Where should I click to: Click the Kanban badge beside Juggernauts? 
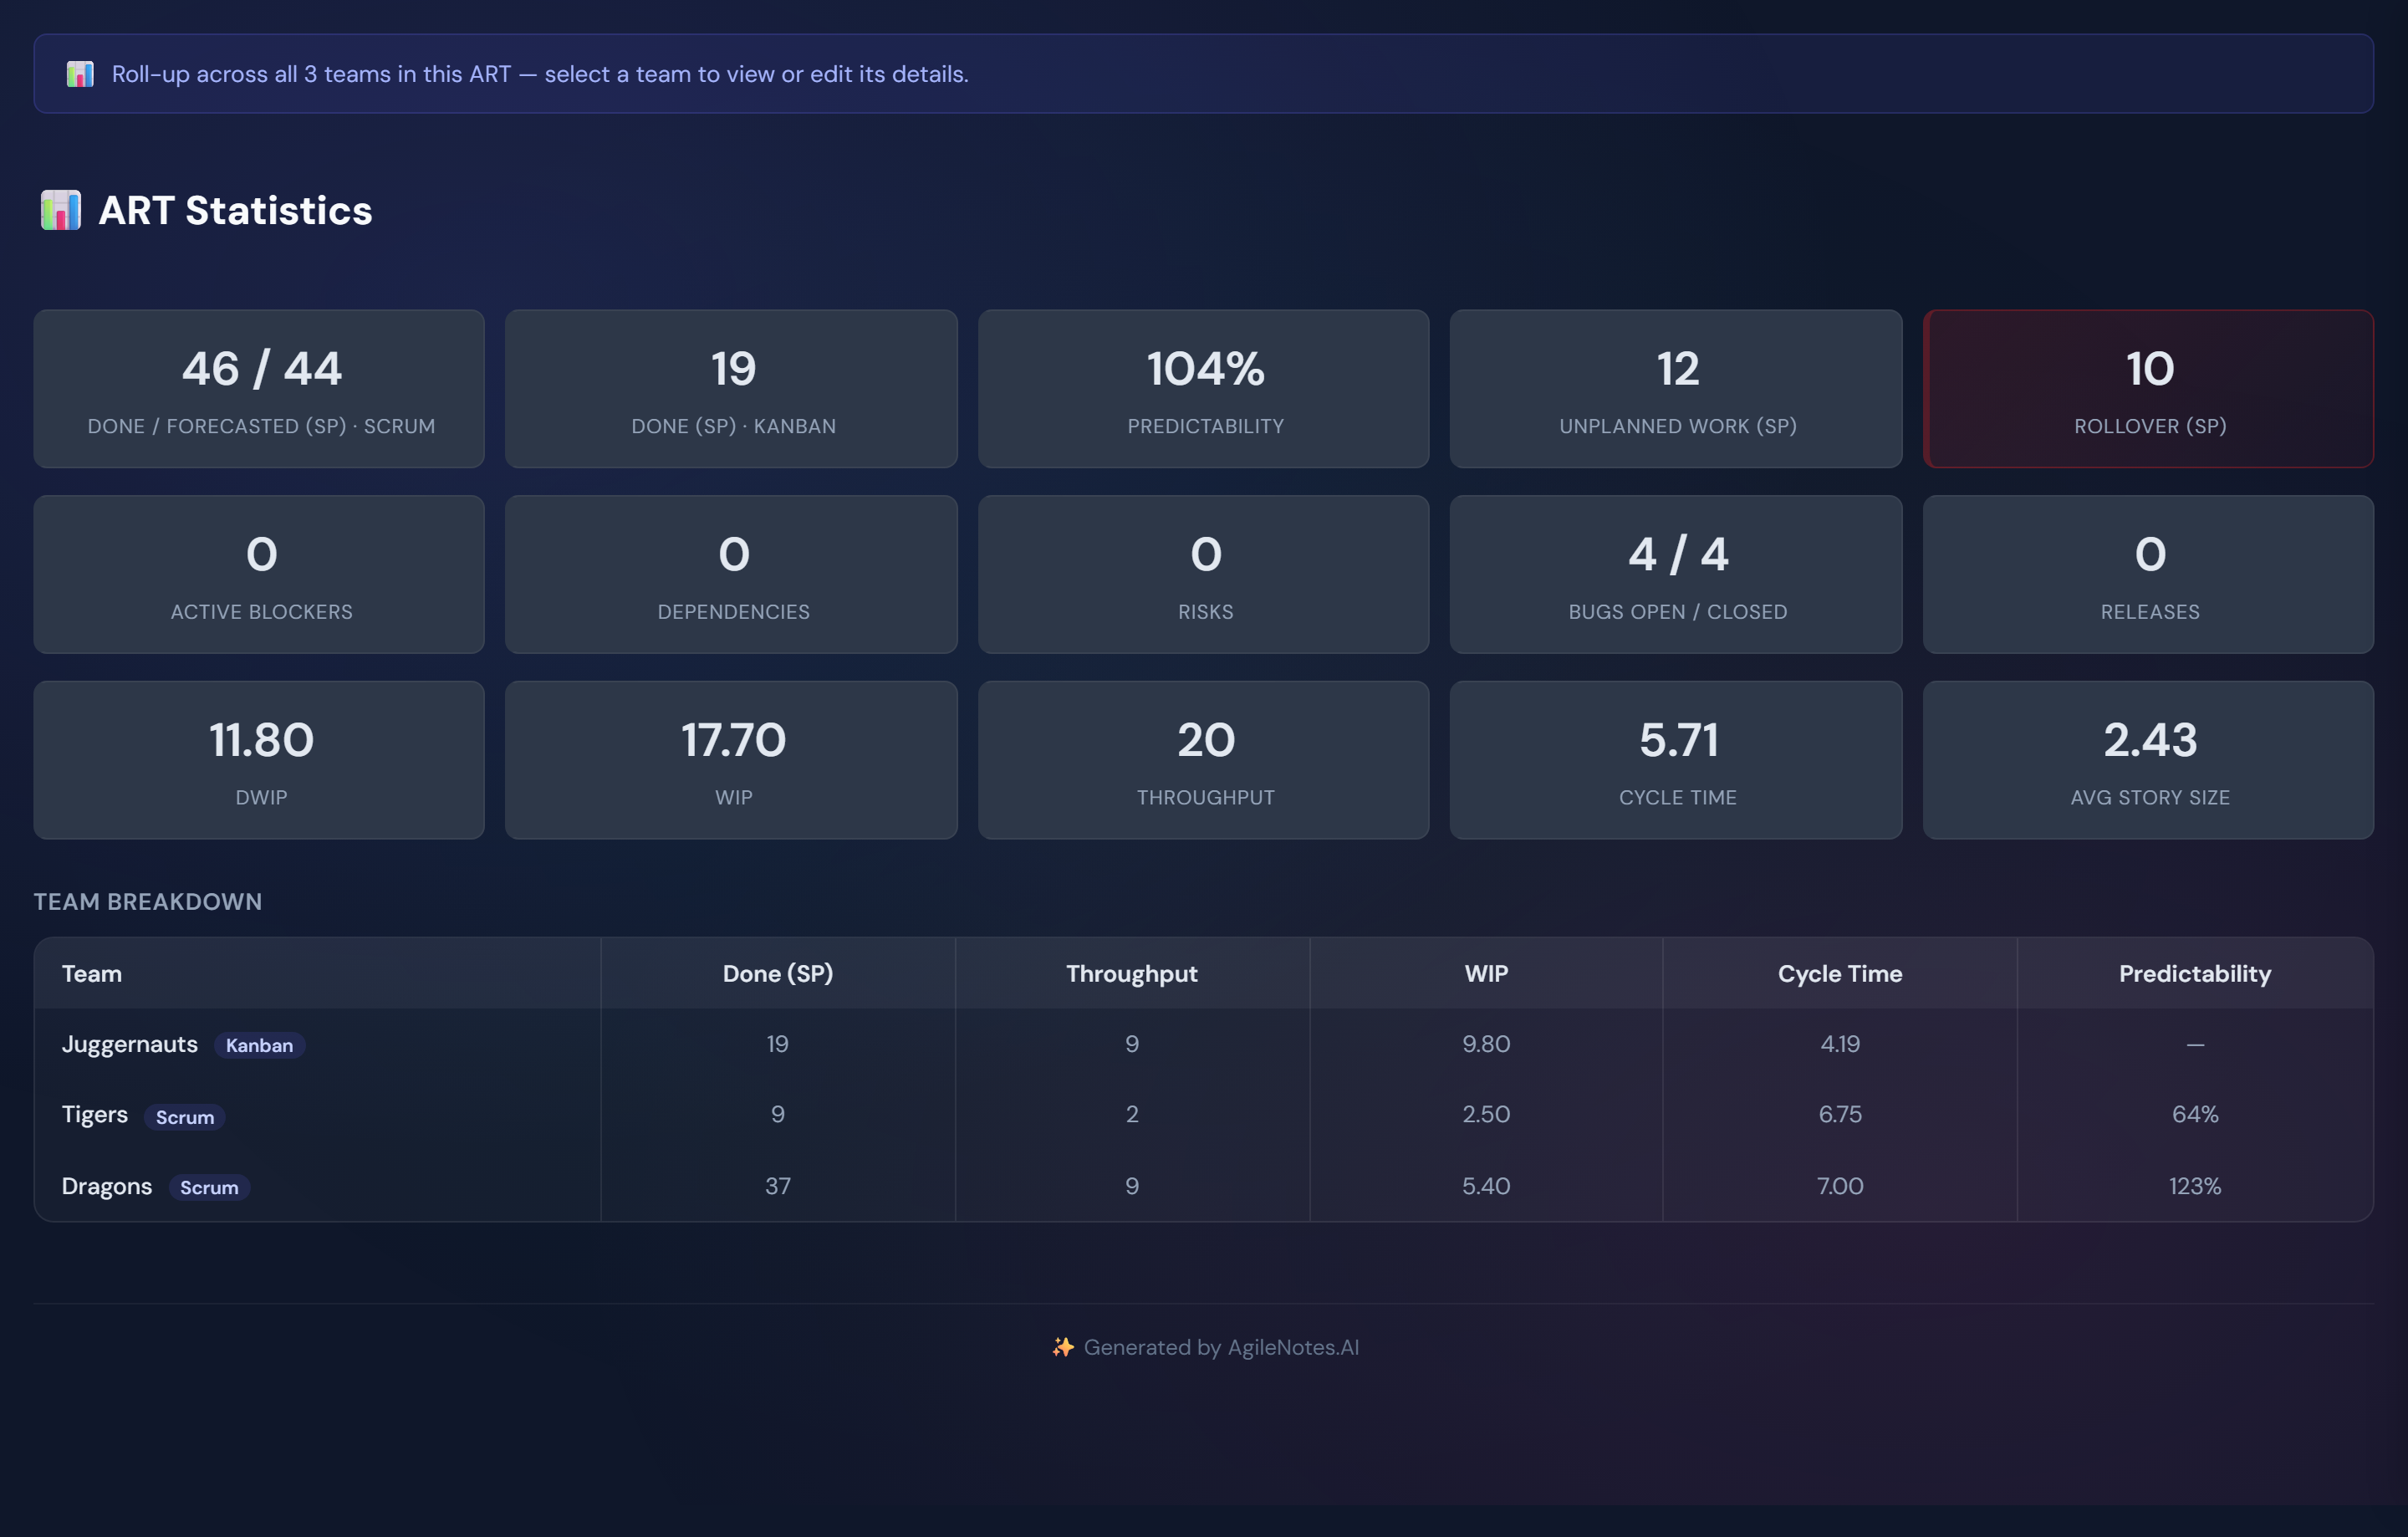pyautogui.click(x=259, y=1045)
